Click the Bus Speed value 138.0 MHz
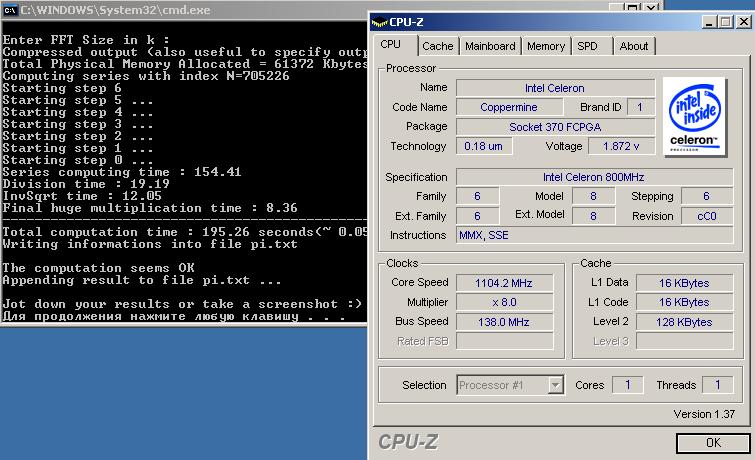Screen dimensions: 755x460 tap(504, 322)
